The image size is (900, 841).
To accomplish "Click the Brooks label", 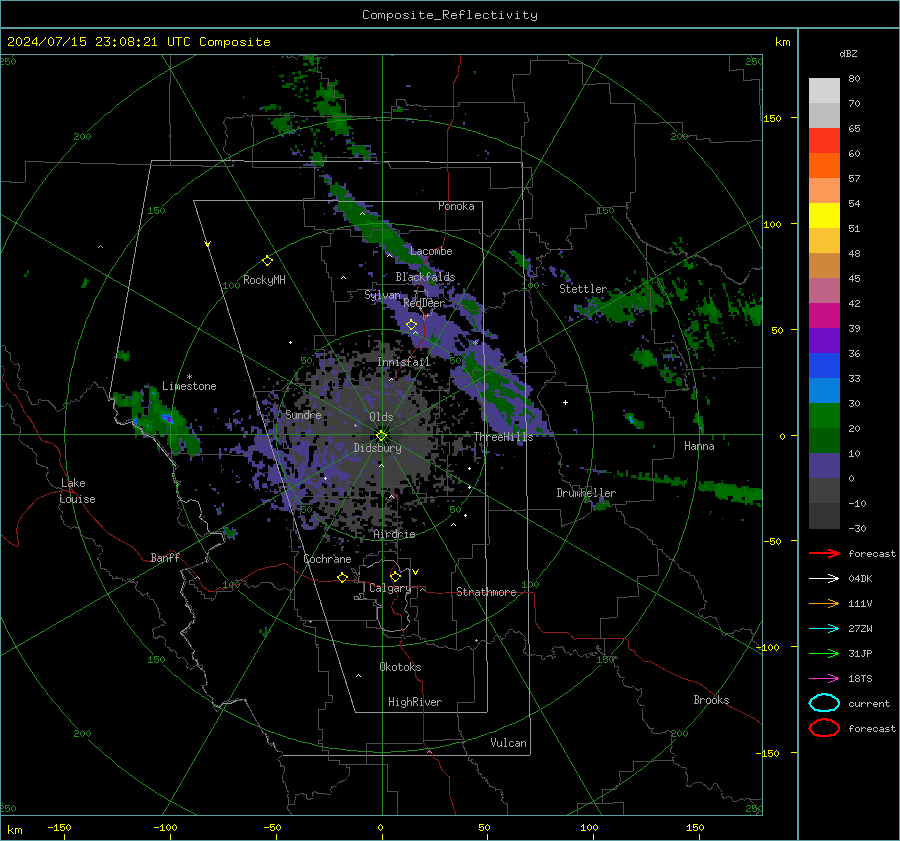I will point(711,700).
